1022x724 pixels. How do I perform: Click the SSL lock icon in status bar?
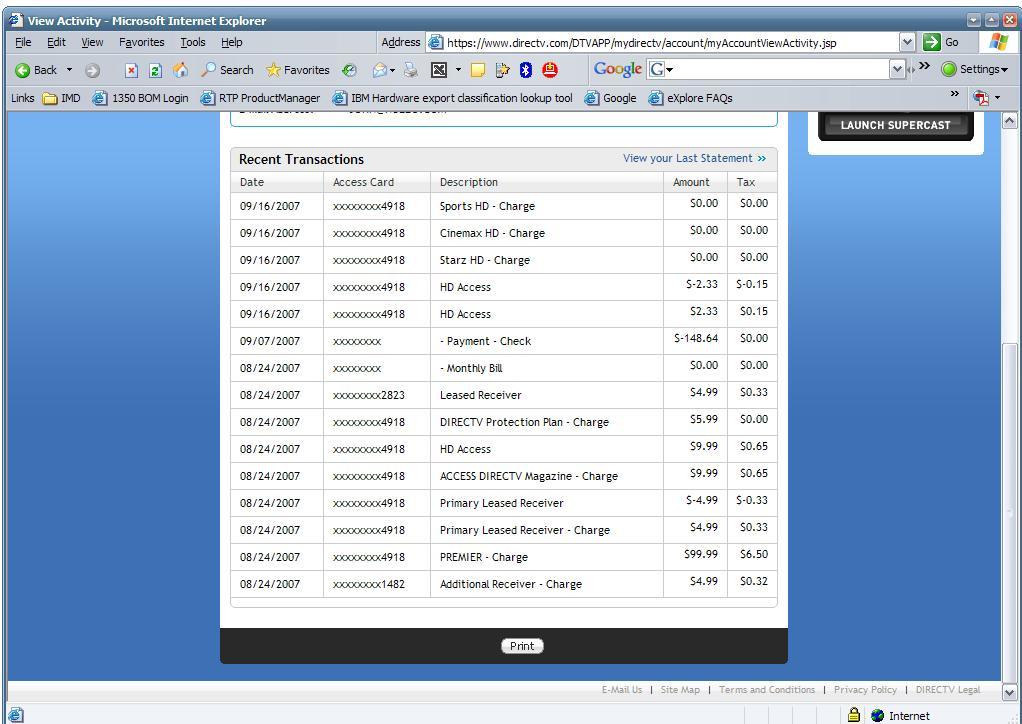(x=854, y=715)
